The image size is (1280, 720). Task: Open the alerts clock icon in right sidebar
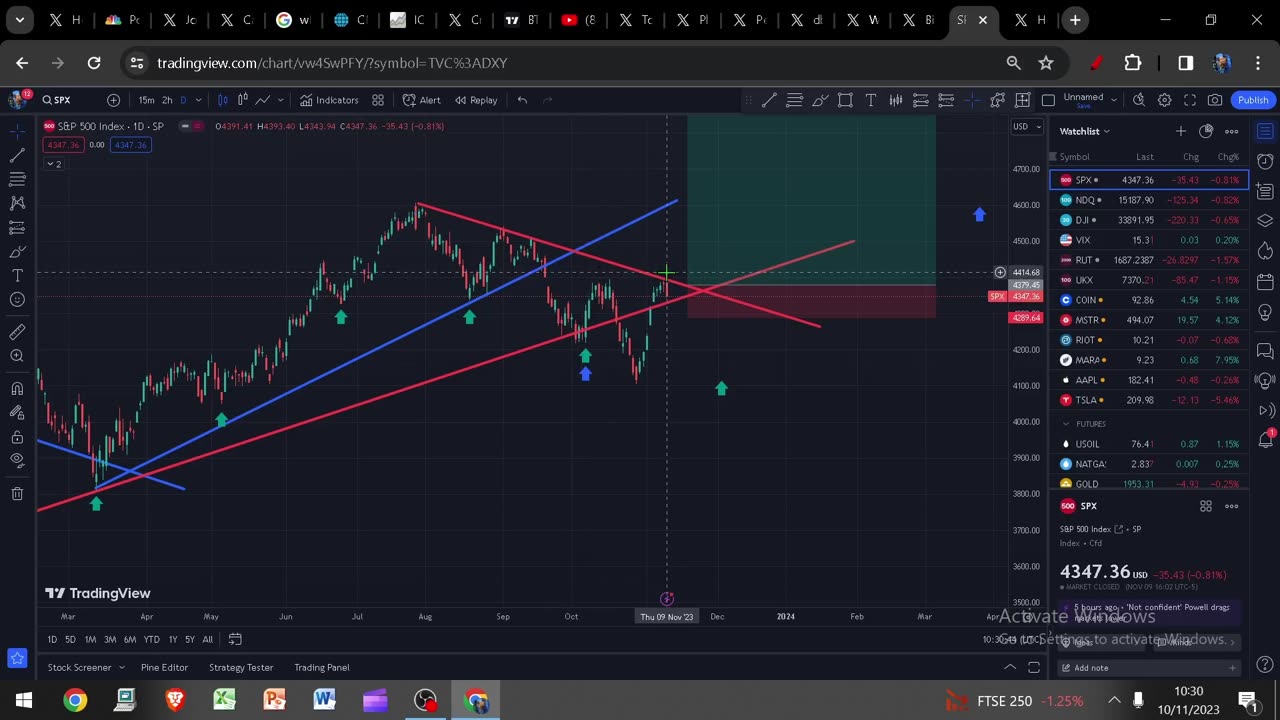point(1265,161)
